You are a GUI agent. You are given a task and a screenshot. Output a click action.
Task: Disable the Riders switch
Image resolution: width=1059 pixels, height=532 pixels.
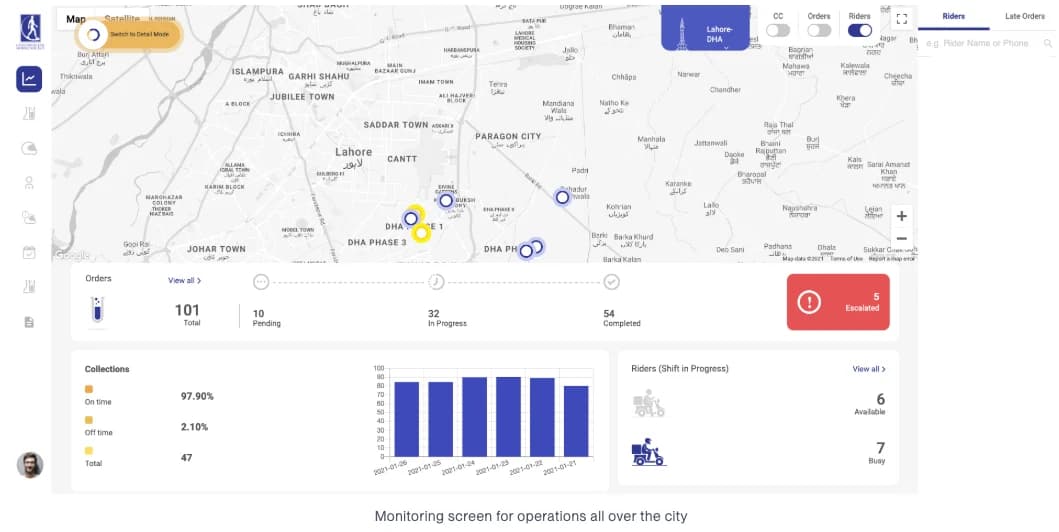[x=860, y=30]
